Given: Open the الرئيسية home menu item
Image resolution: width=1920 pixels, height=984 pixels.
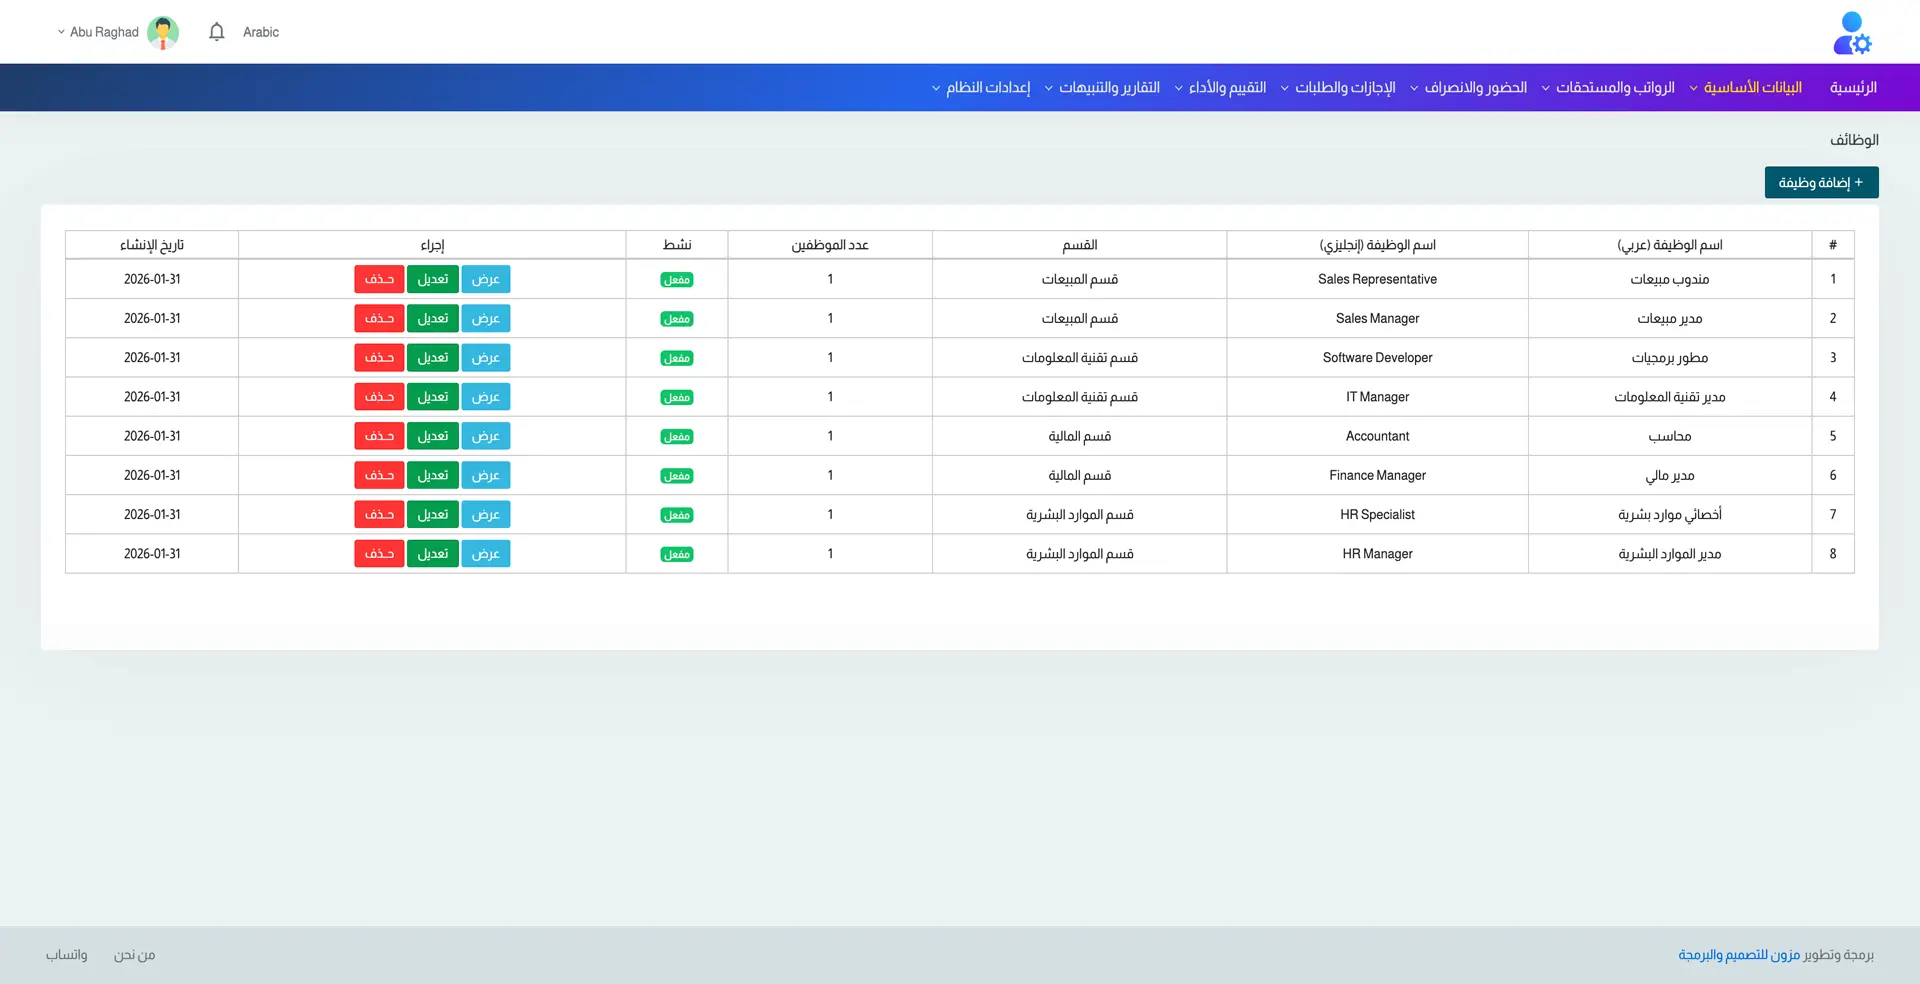Looking at the screenshot, I should pyautogui.click(x=1853, y=88).
